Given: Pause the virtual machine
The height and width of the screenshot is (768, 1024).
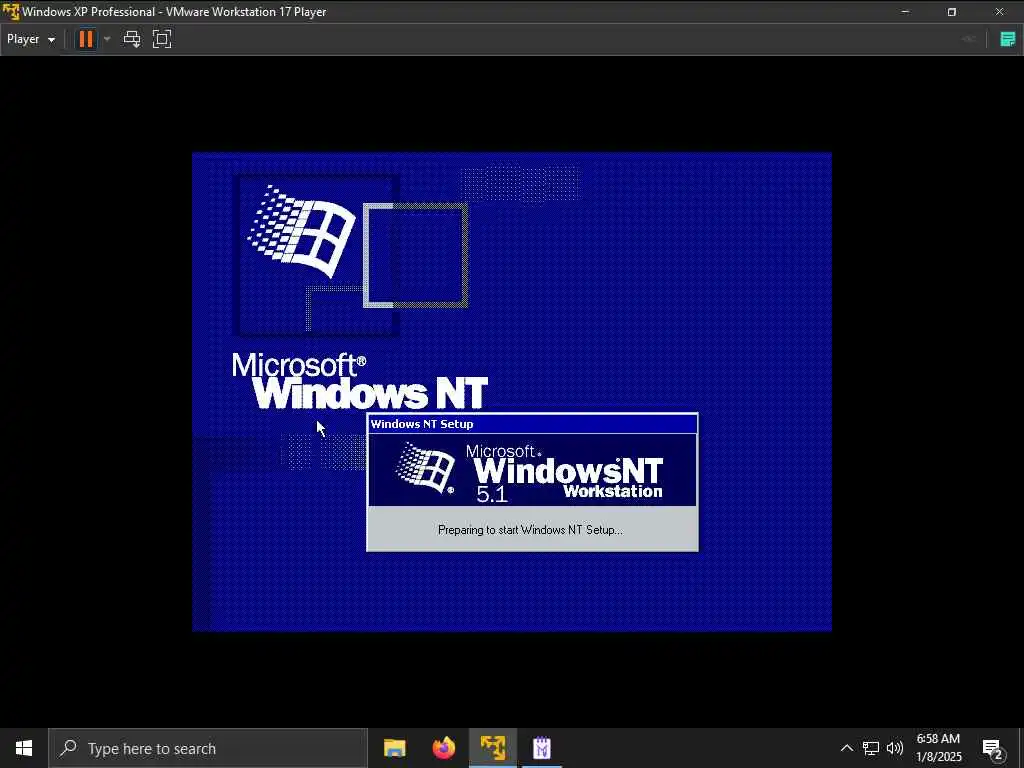Looking at the screenshot, I should click(x=86, y=39).
